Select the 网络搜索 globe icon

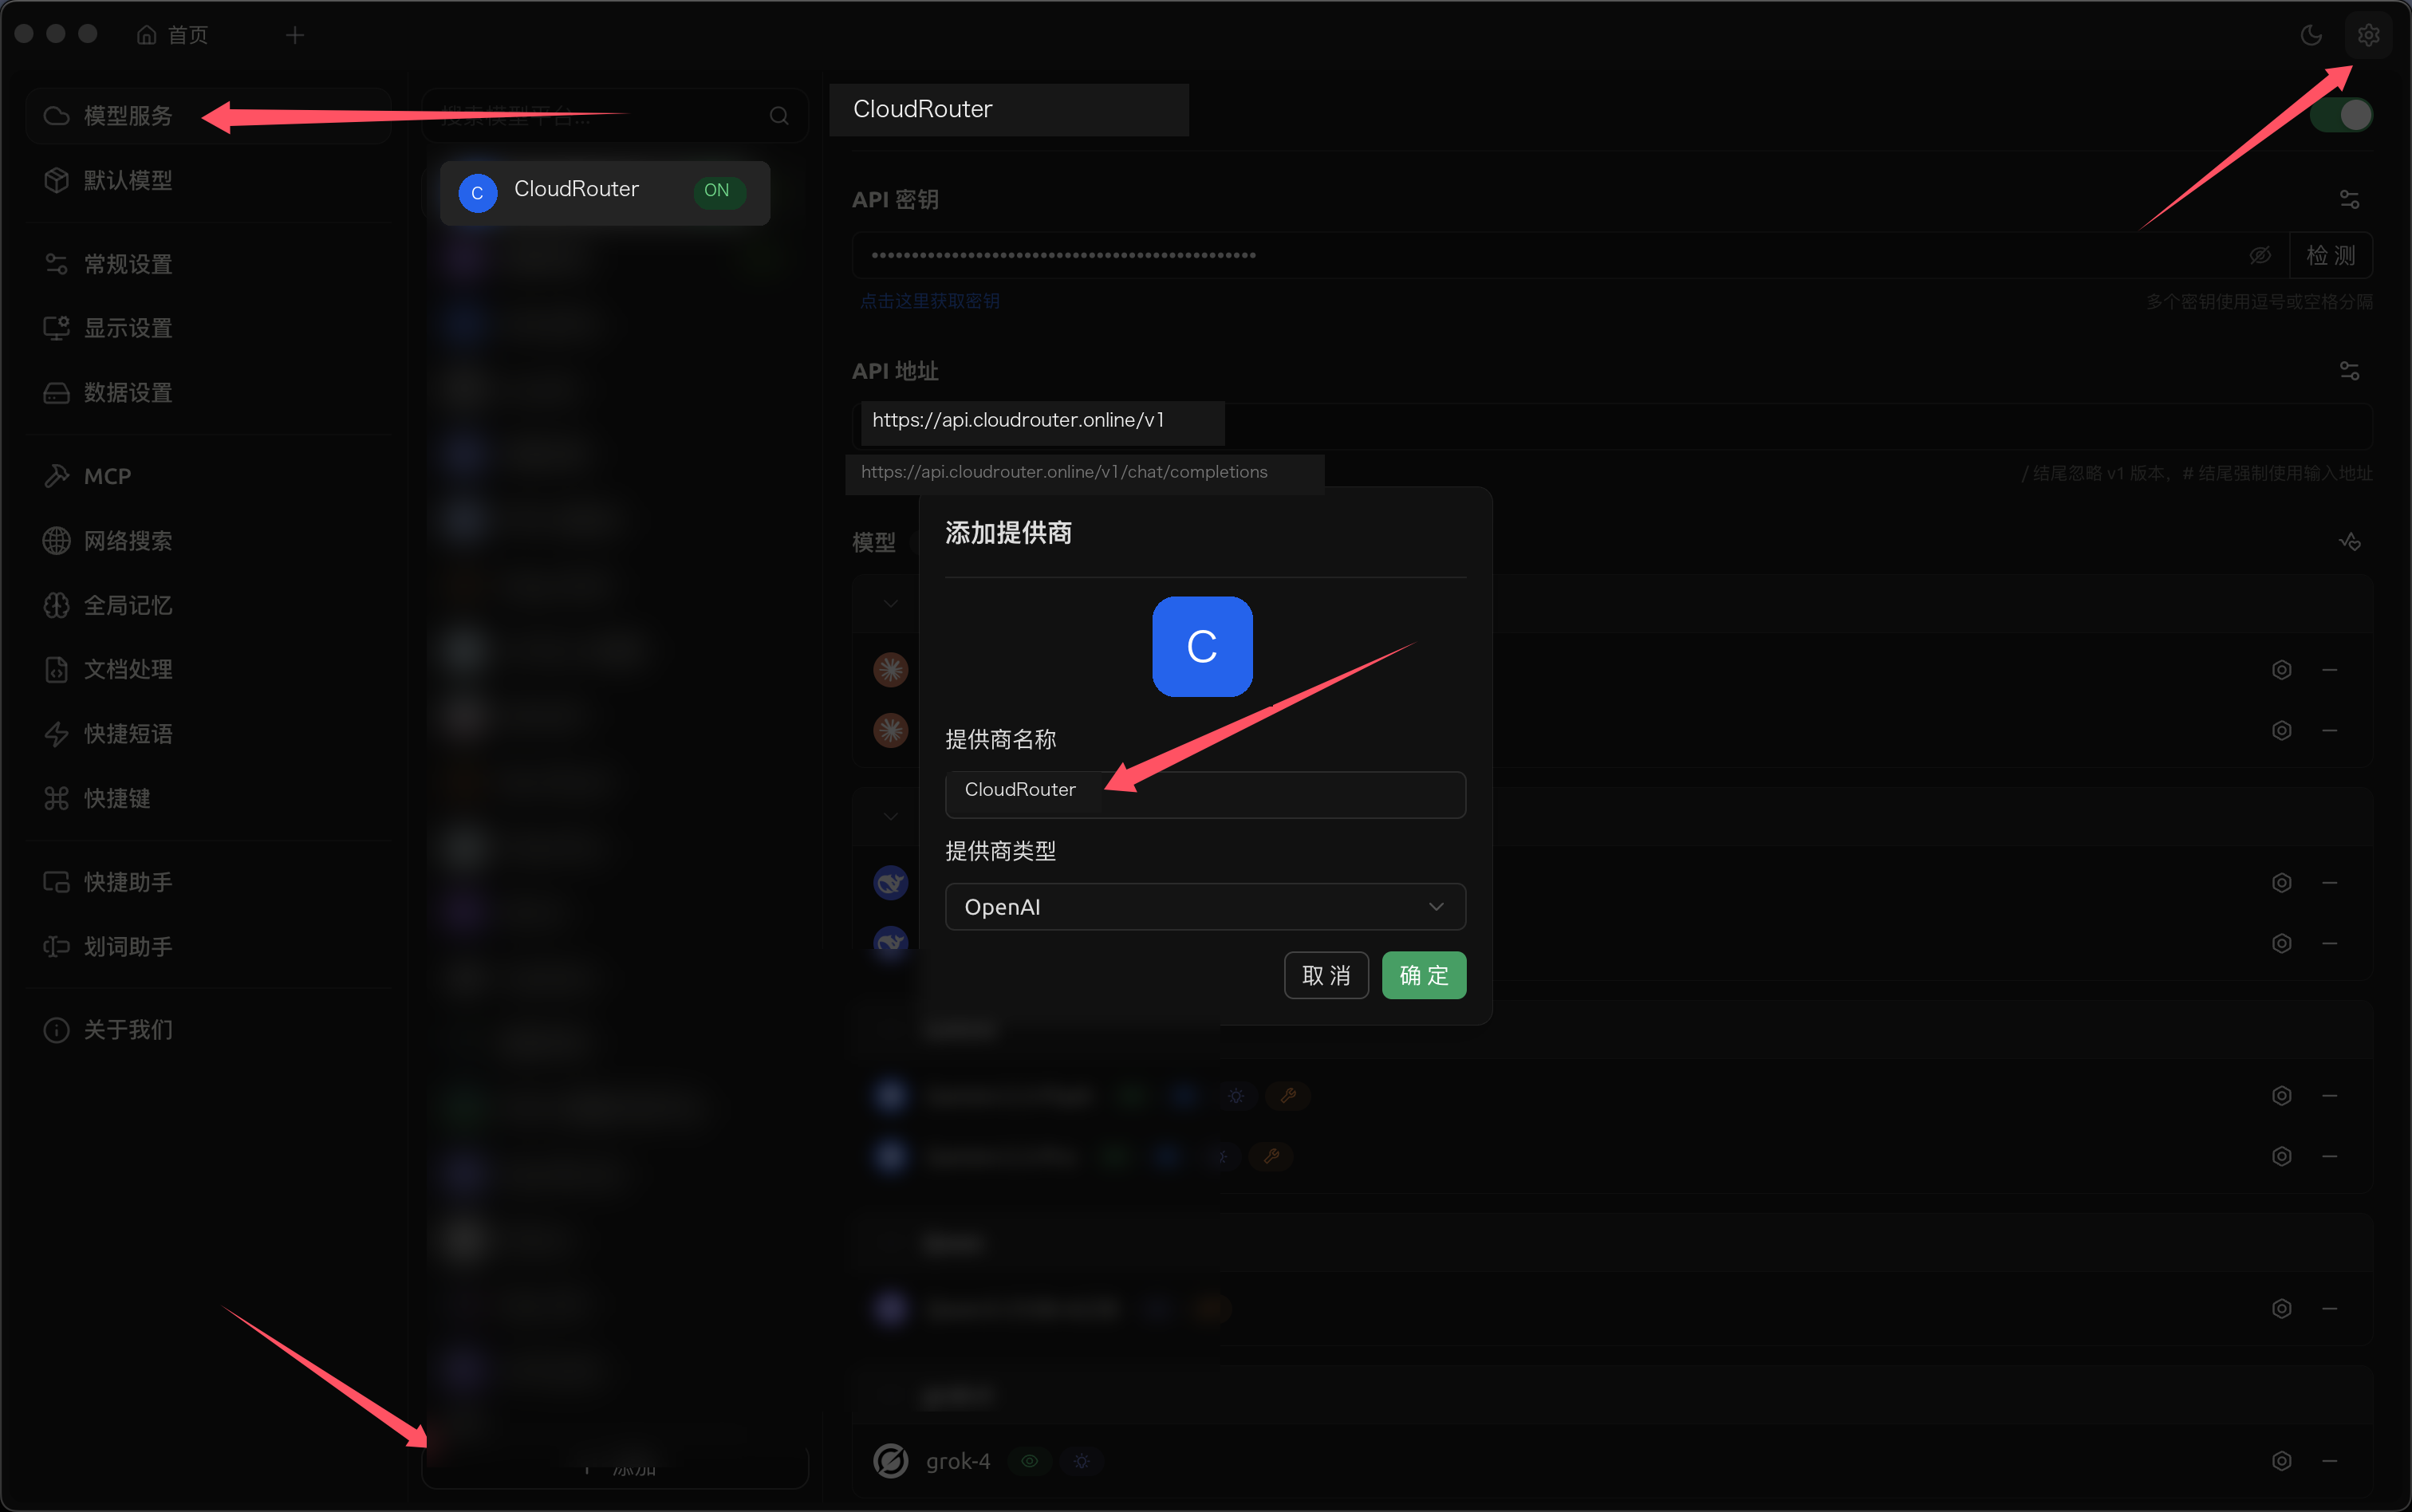[x=56, y=541]
